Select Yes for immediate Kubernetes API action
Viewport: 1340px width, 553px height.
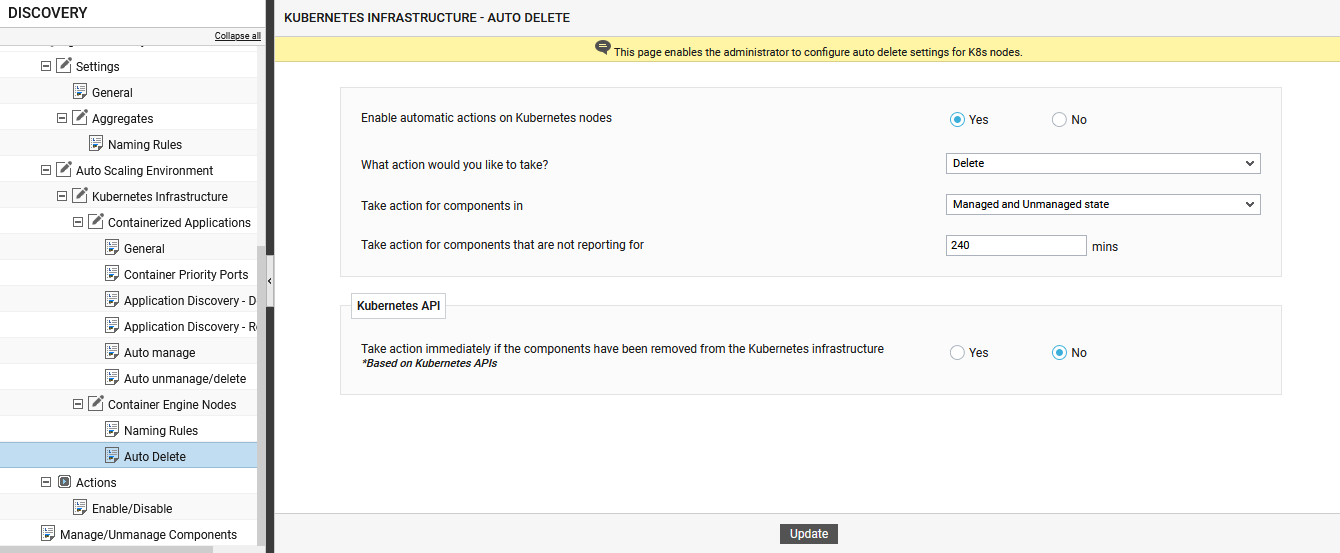coord(957,353)
